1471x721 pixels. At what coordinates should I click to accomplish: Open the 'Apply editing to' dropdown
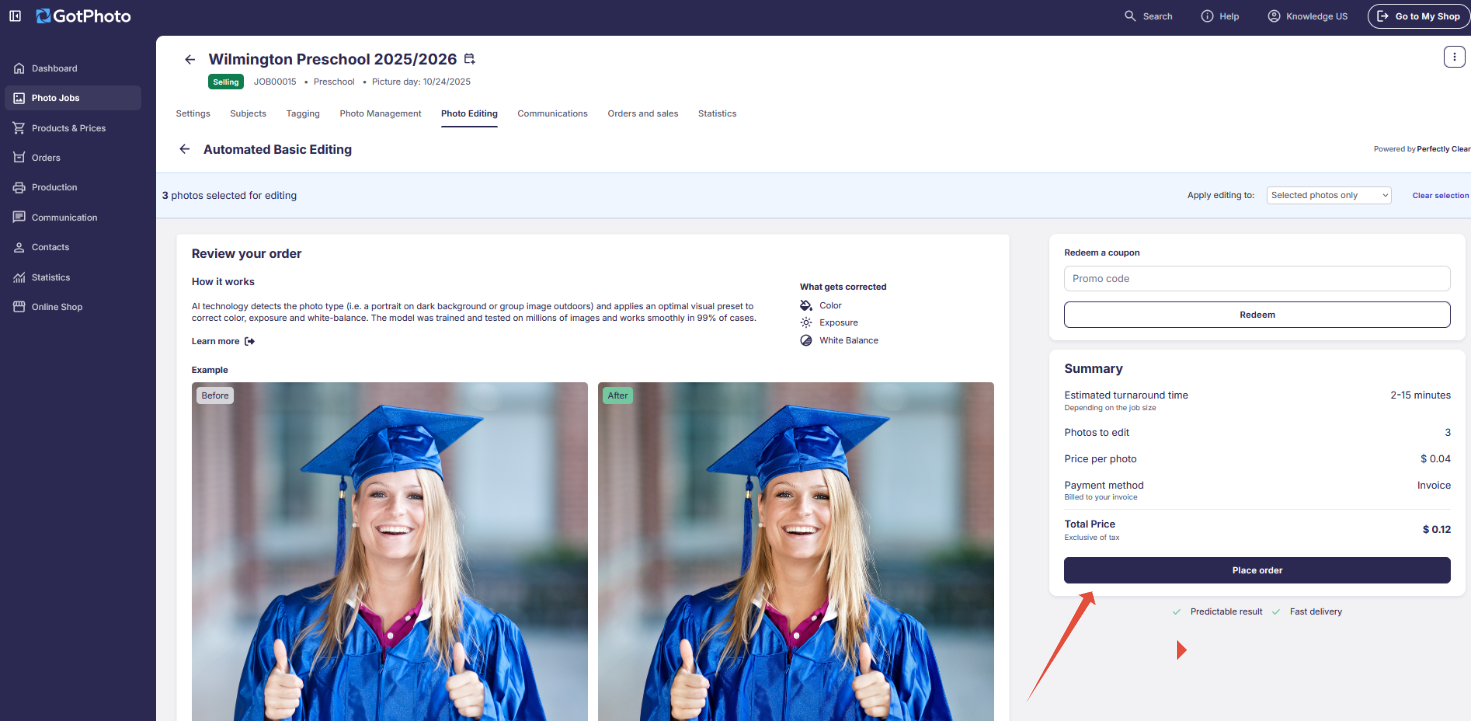point(1328,195)
